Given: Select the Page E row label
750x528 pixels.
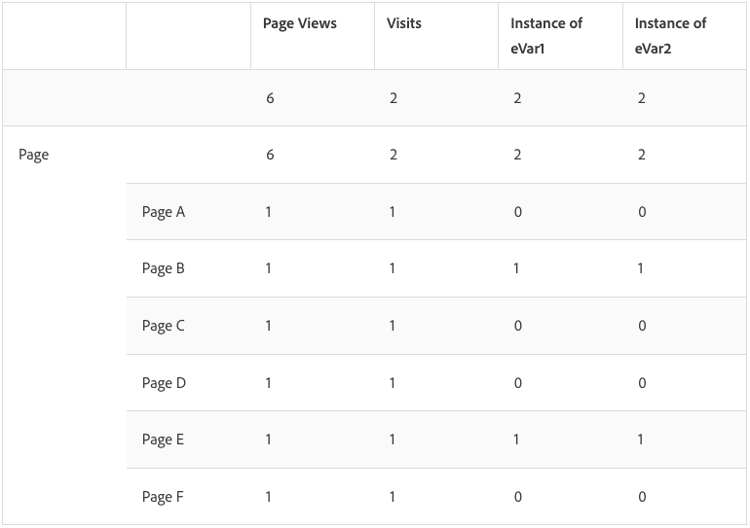Looking at the screenshot, I should click(x=163, y=440).
